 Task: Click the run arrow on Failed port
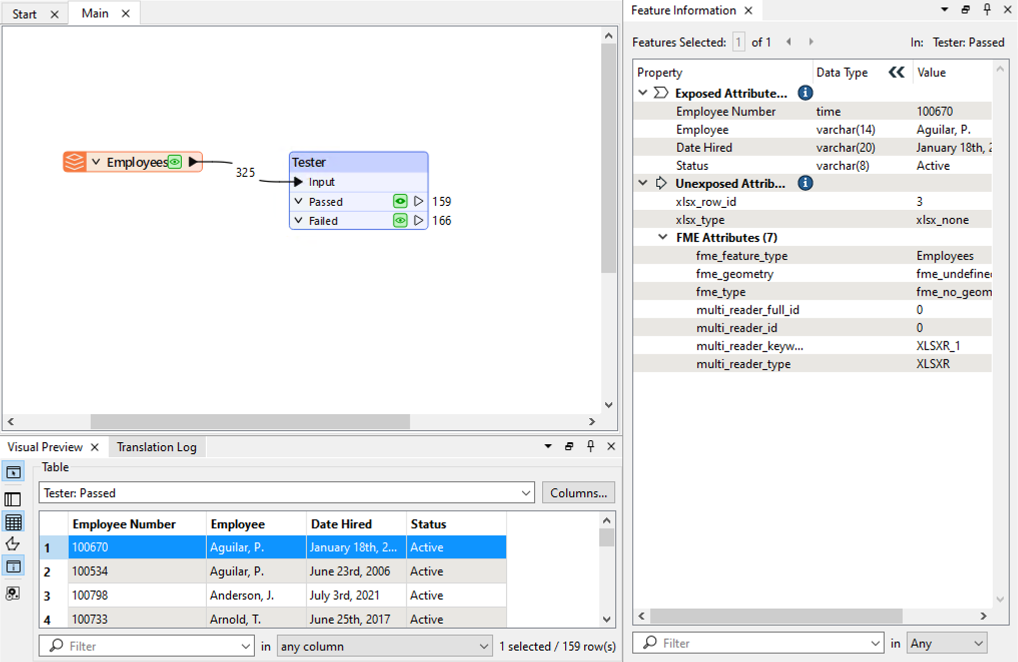419,220
